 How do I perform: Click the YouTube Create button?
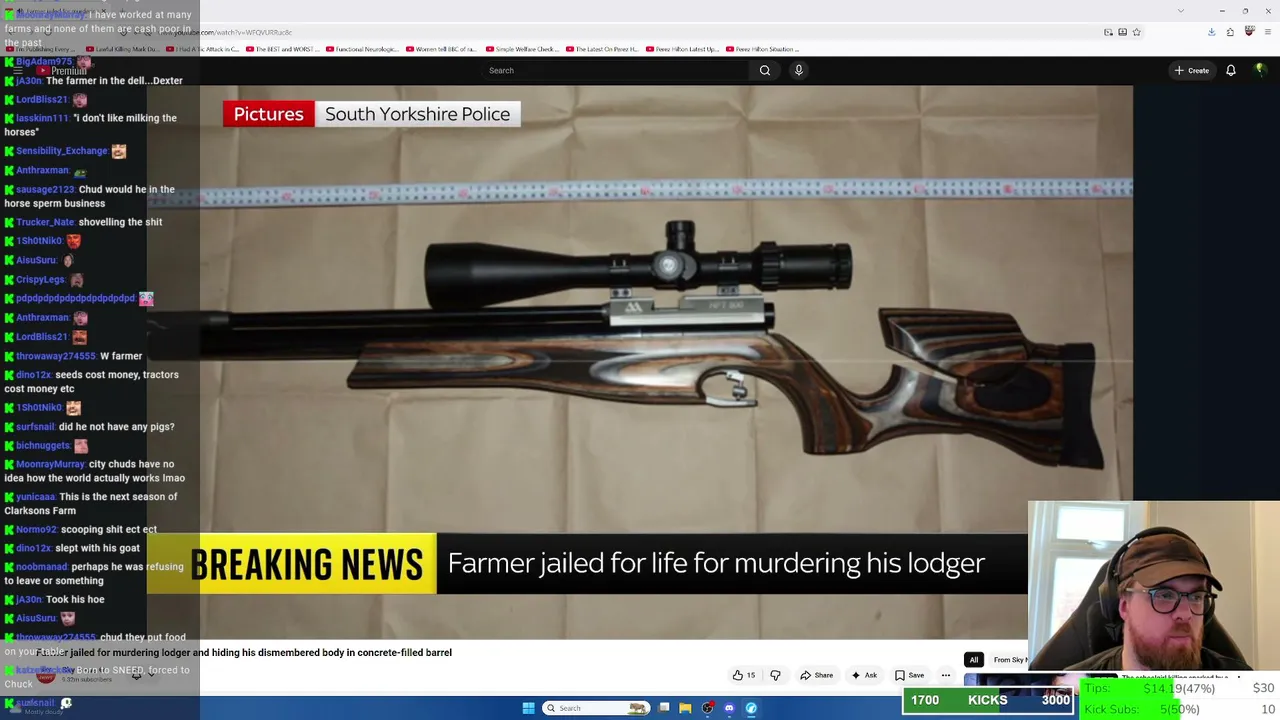click(1192, 70)
